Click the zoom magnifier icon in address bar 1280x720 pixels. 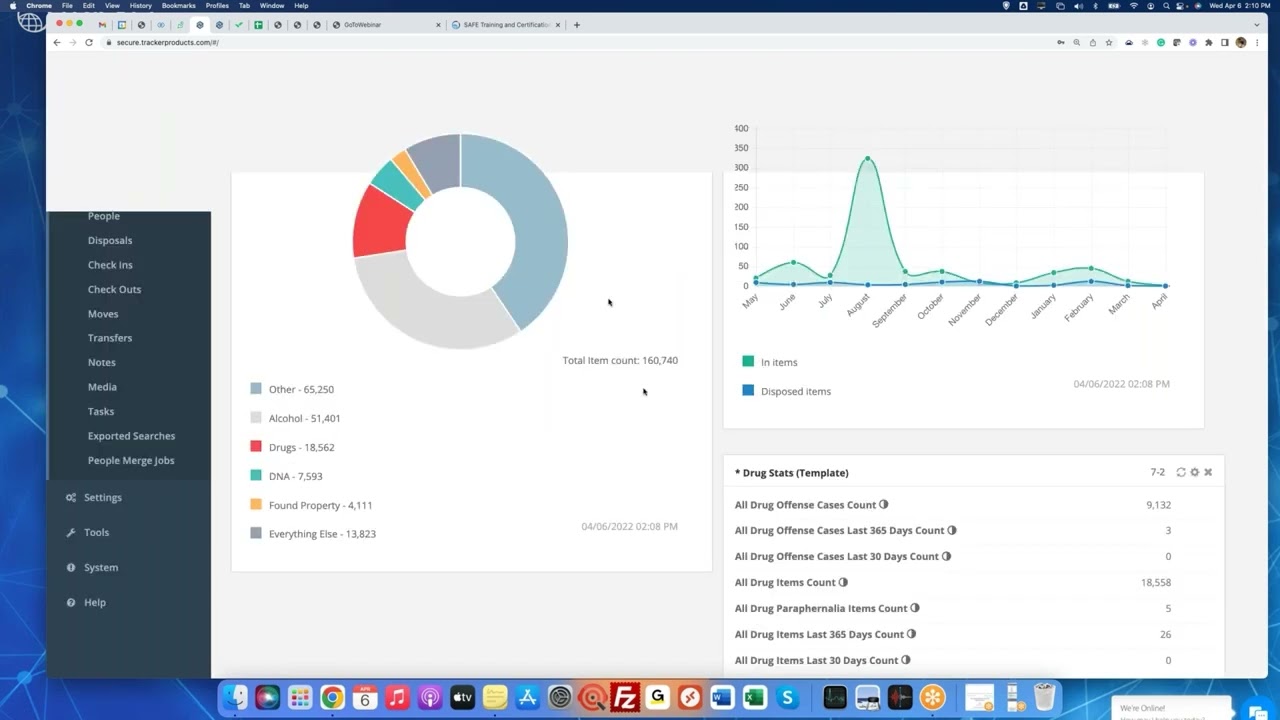coord(1077,42)
